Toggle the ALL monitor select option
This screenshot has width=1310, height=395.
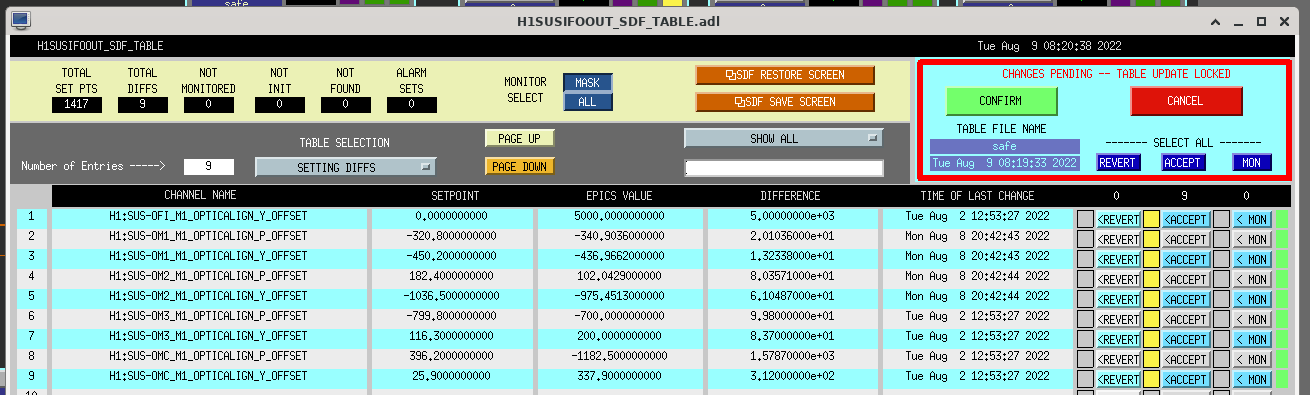pyautogui.click(x=588, y=101)
